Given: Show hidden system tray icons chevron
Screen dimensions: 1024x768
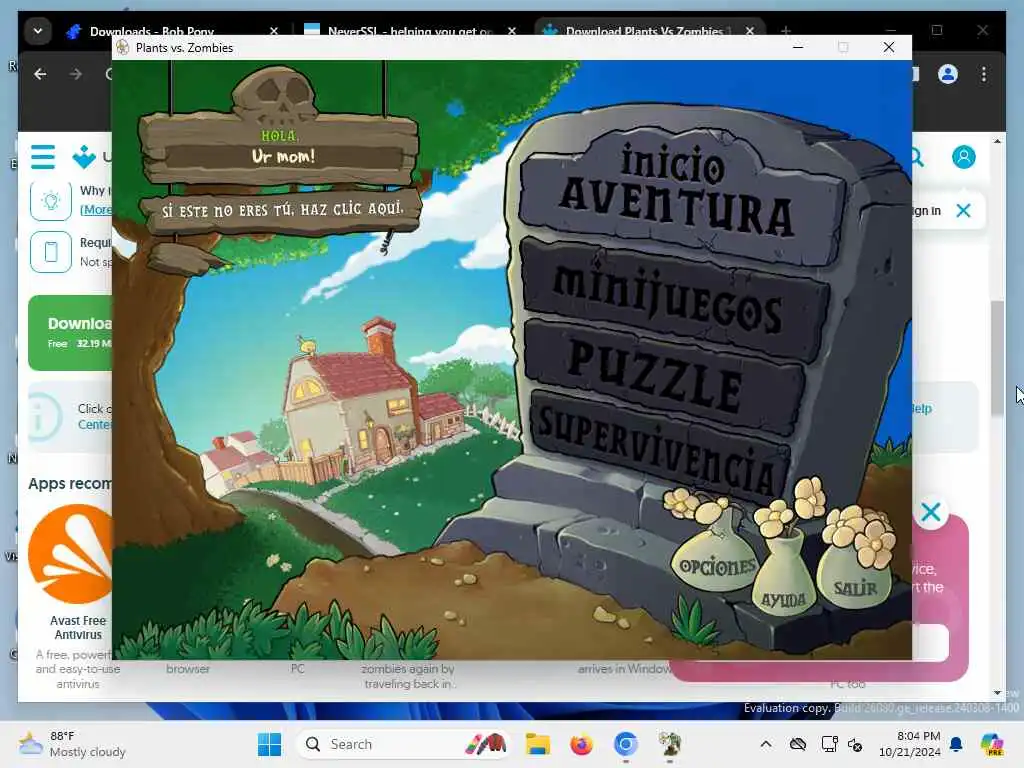Looking at the screenshot, I should (765, 744).
